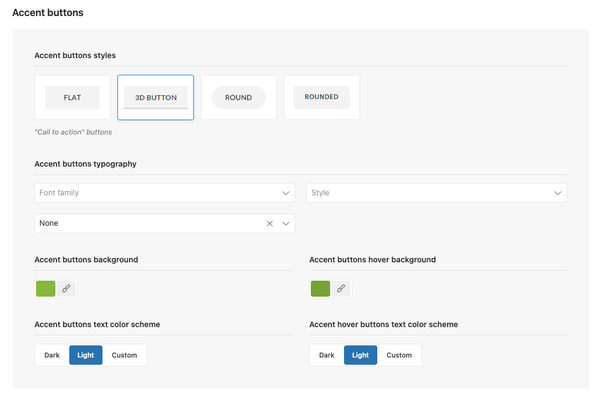Click the Accent buttons heading
Screen dimensions: 600x393
pos(48,13)
